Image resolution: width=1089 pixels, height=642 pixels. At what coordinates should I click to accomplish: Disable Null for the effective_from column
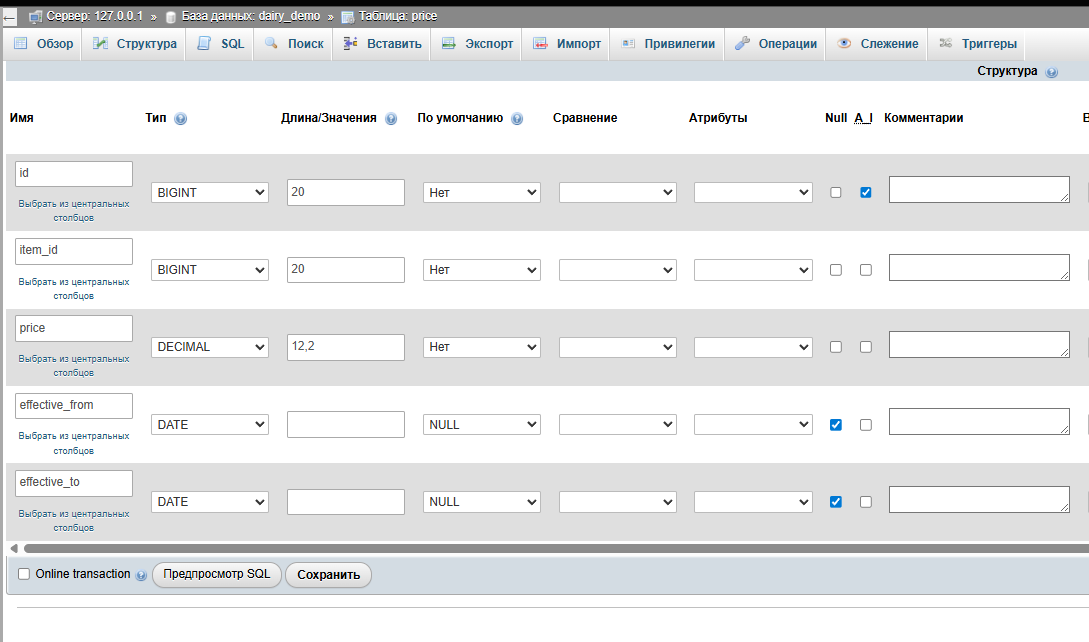coord(836,425)
